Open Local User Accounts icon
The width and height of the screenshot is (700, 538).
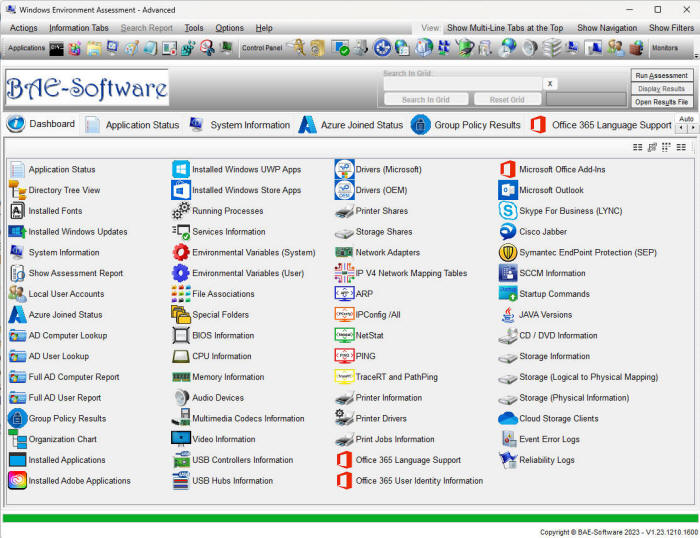(x=17, y=294)
